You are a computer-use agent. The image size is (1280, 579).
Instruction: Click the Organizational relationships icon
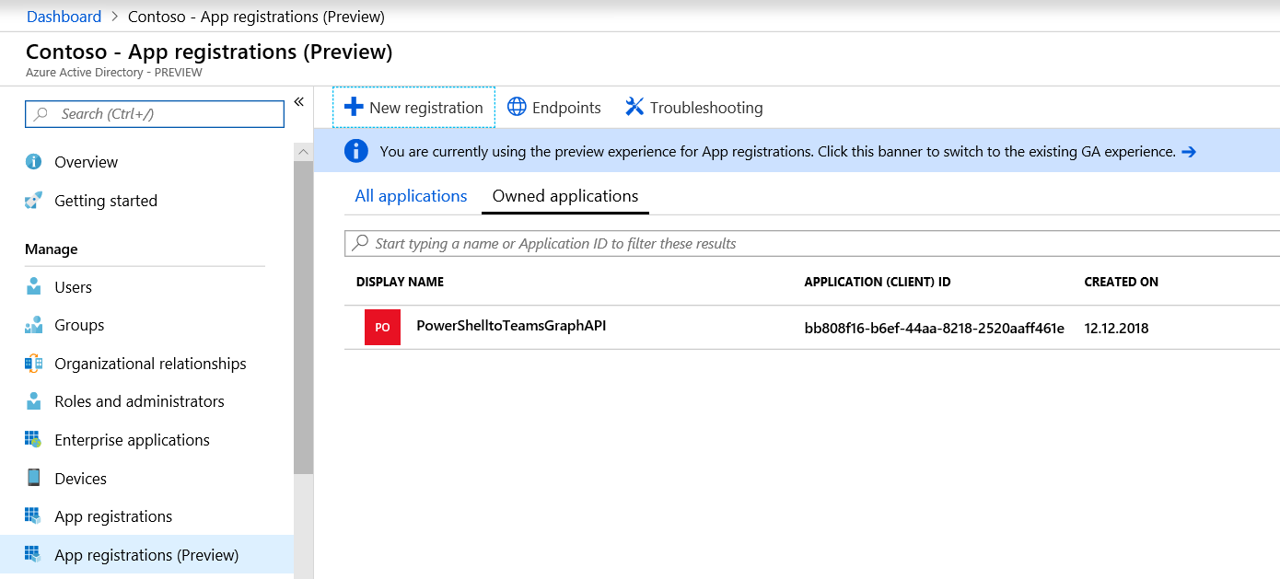34,364
